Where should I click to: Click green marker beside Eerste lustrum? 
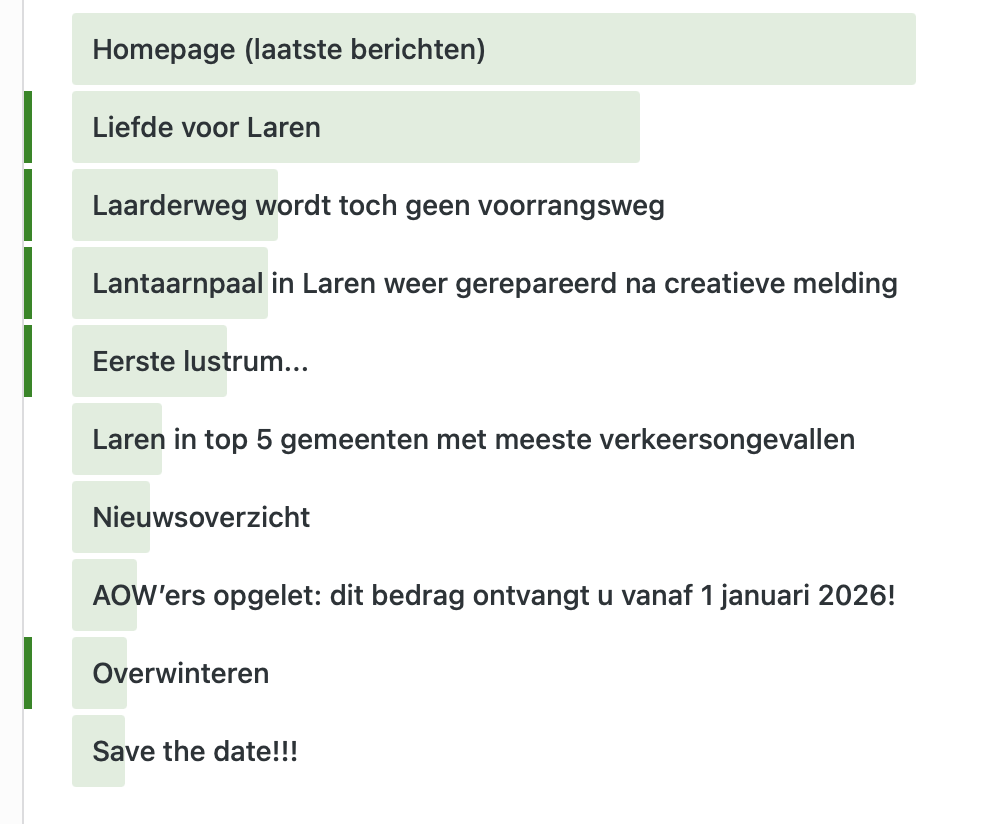28,361
